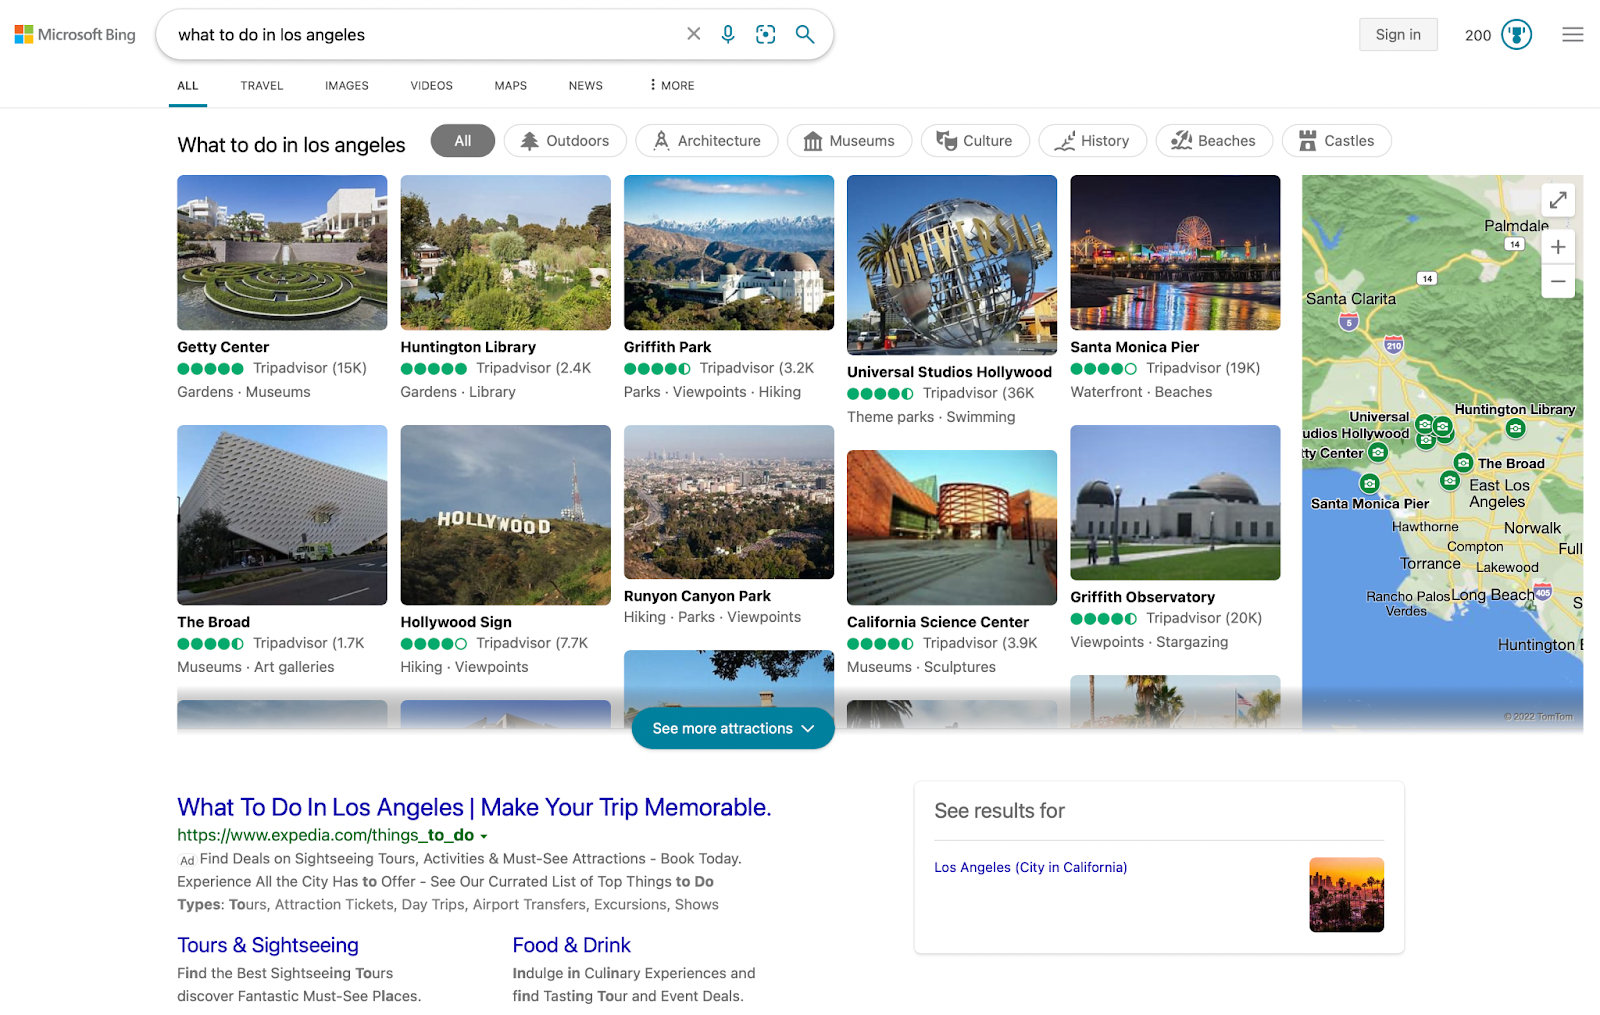Filter attractions by Museums
Screen dimensions: 1600x1015
[849, 141]
